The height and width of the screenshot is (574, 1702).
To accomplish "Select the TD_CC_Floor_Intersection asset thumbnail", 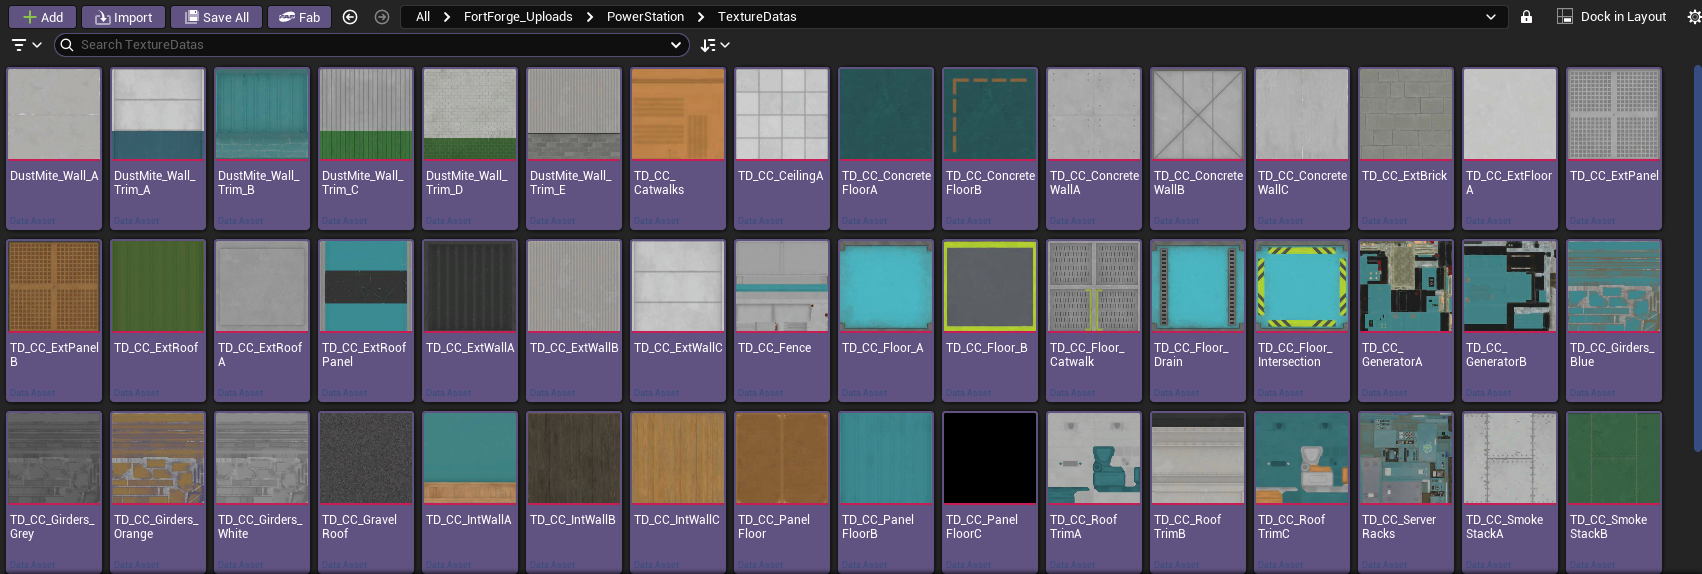I will 1301,287.
